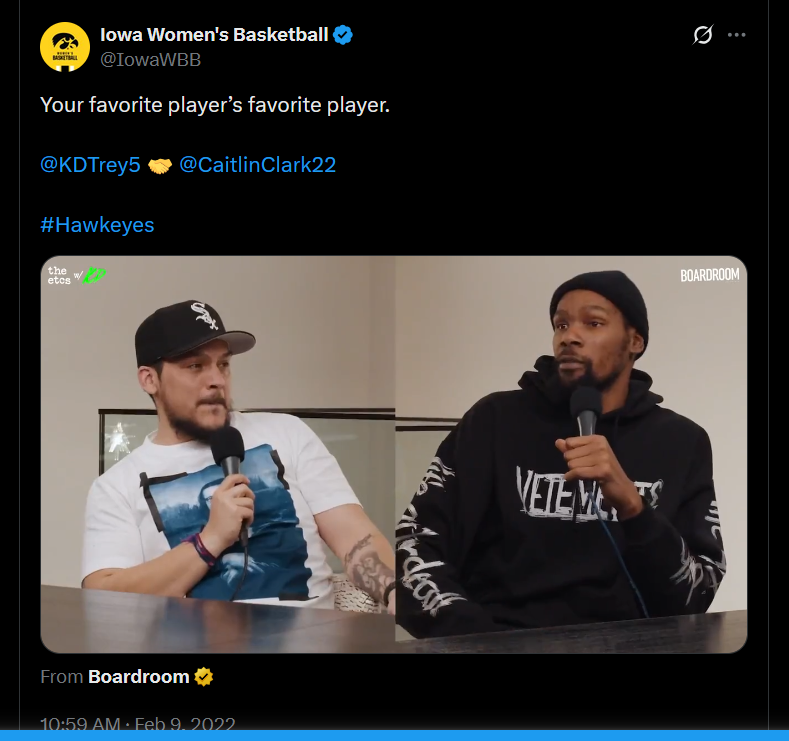Open the 10:59 AM Feb 9, 2022 timestamp
The width and height of the screenshot is (789, 741).
(x=137, y=723)
